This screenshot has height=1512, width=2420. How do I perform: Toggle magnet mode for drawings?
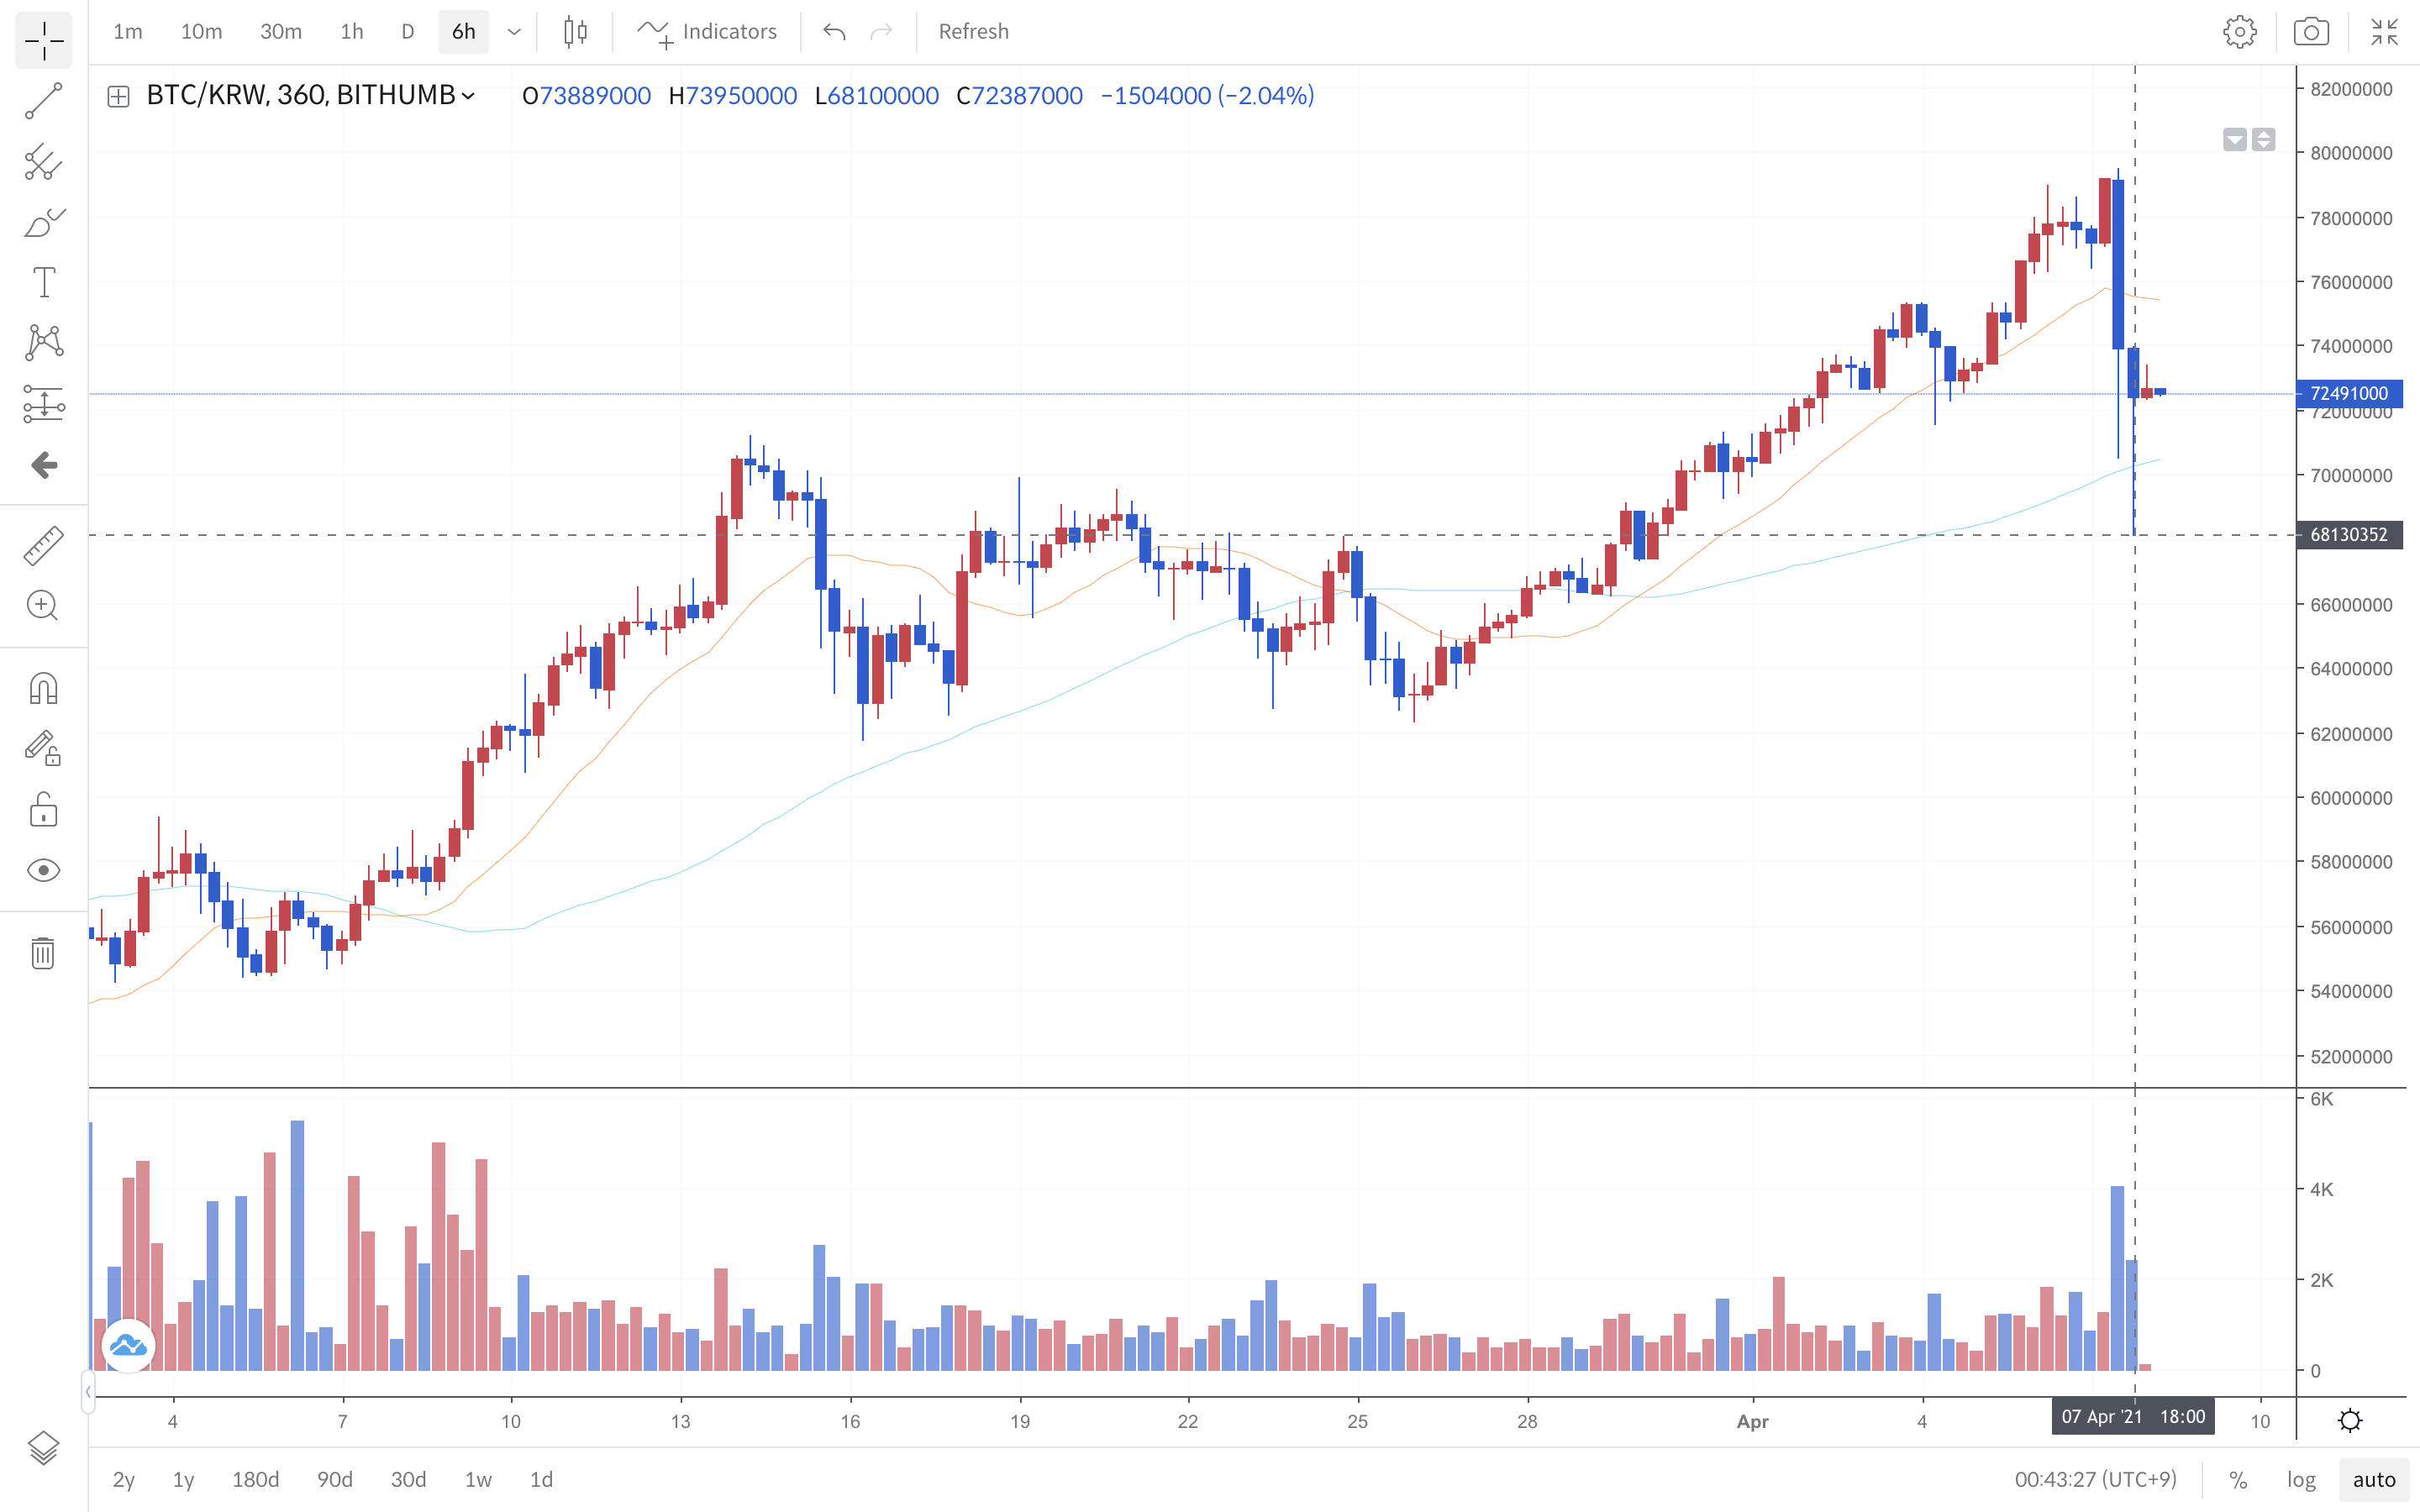click(x=43, y=689)
